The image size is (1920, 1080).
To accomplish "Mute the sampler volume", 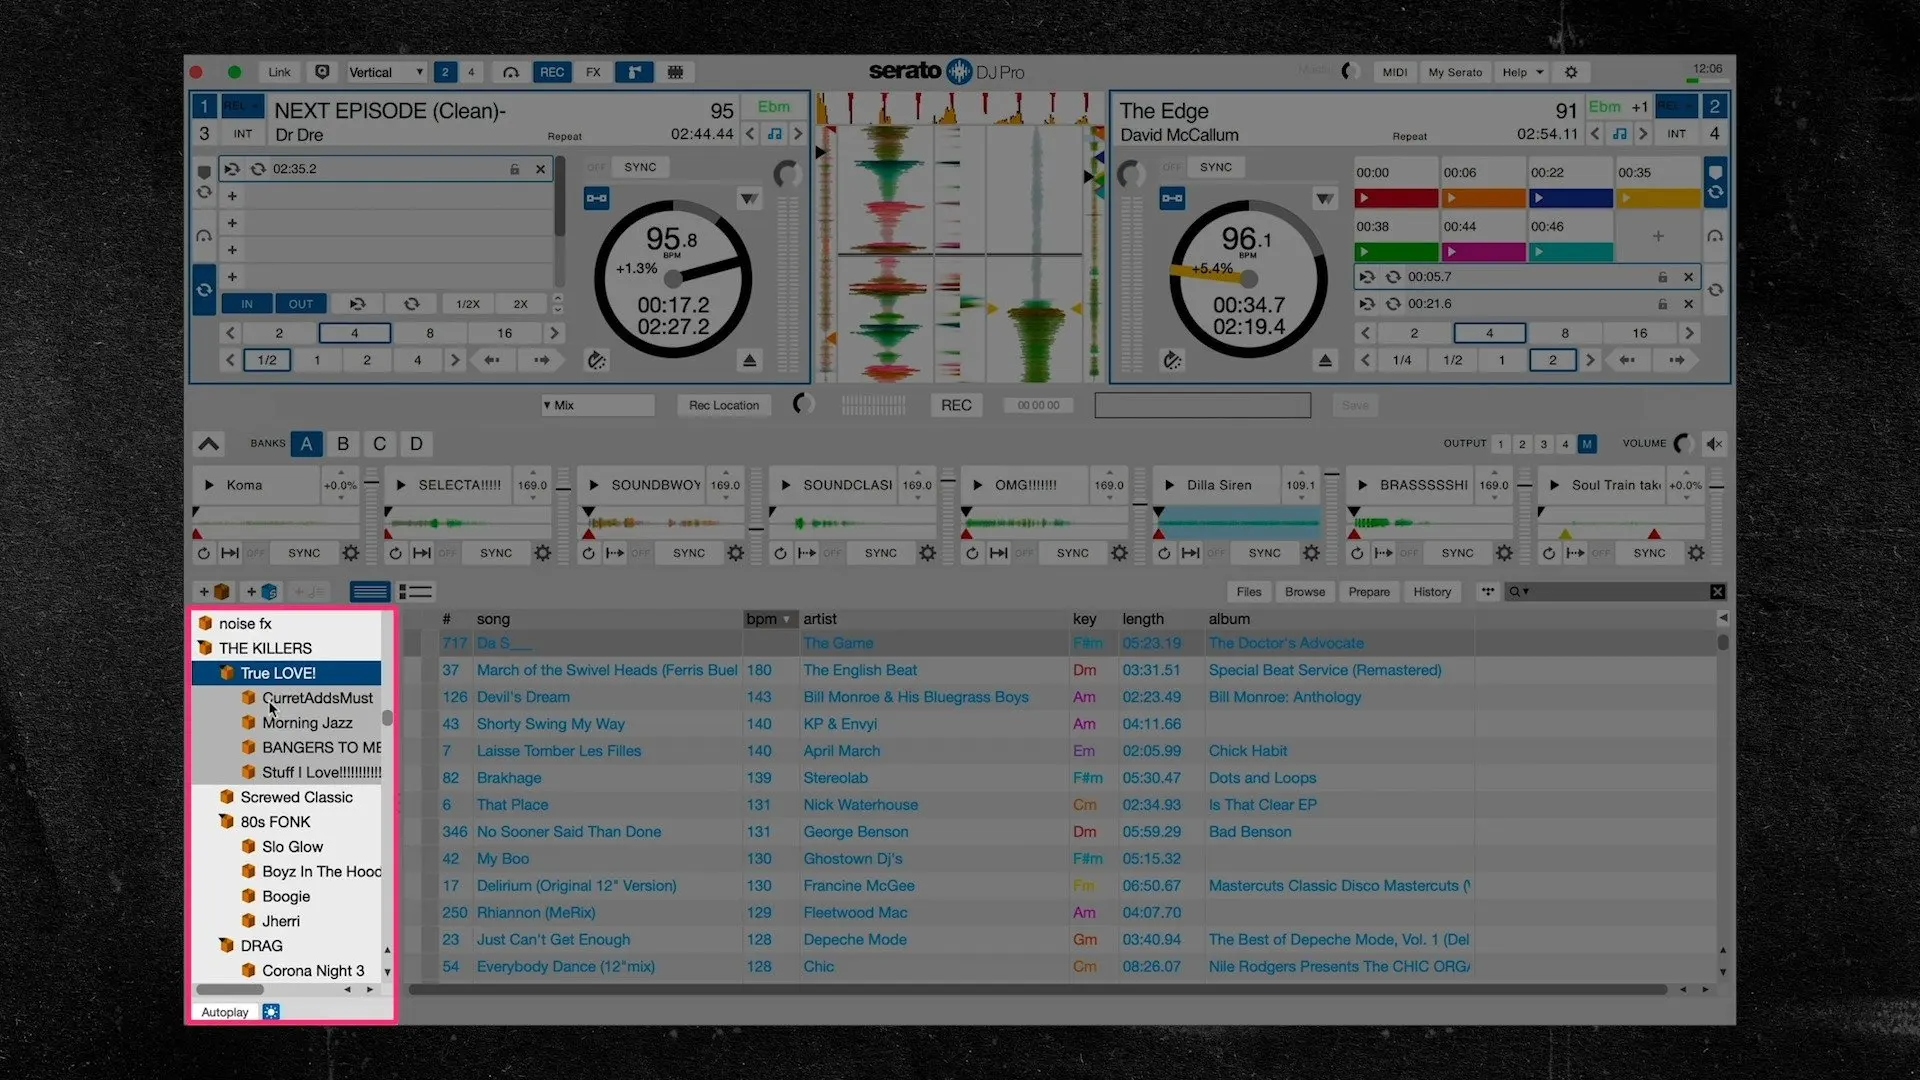I will 1714,444.
